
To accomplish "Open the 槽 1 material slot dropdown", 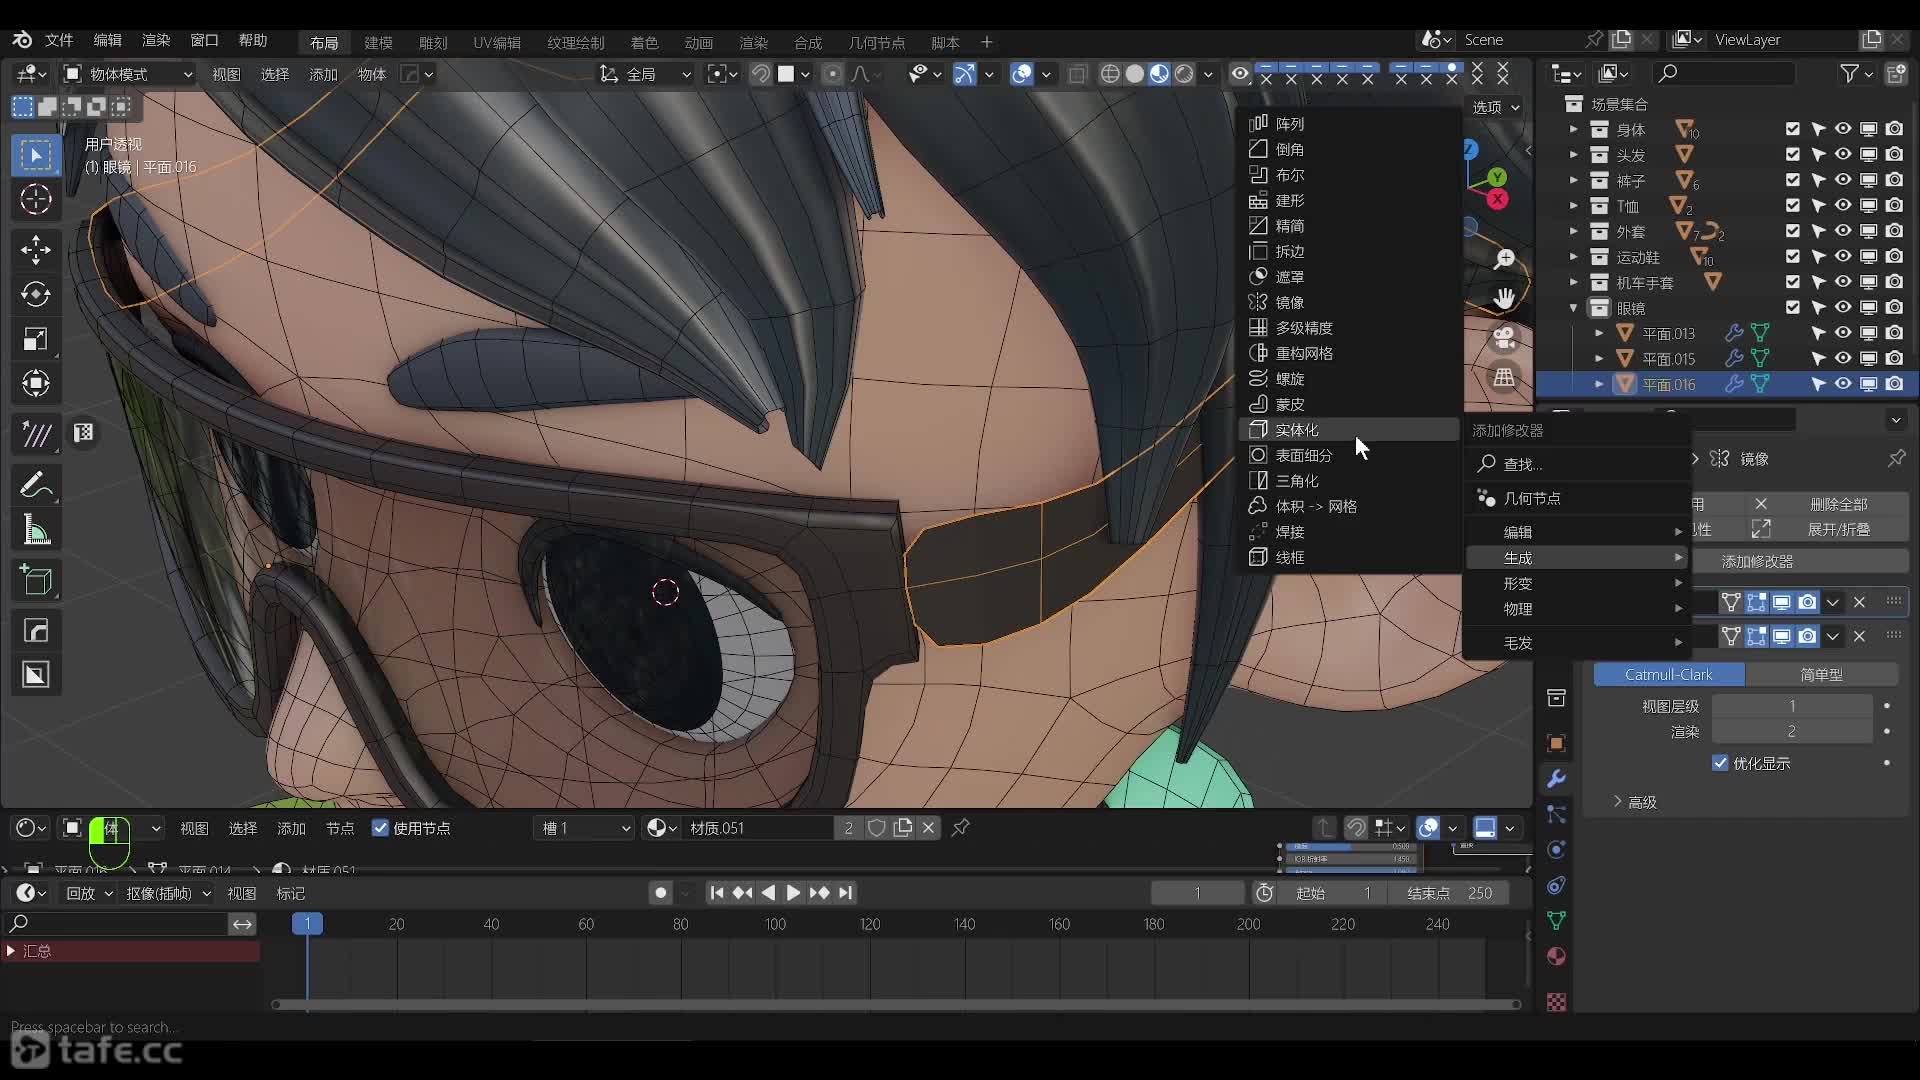I will coord(586,828).
